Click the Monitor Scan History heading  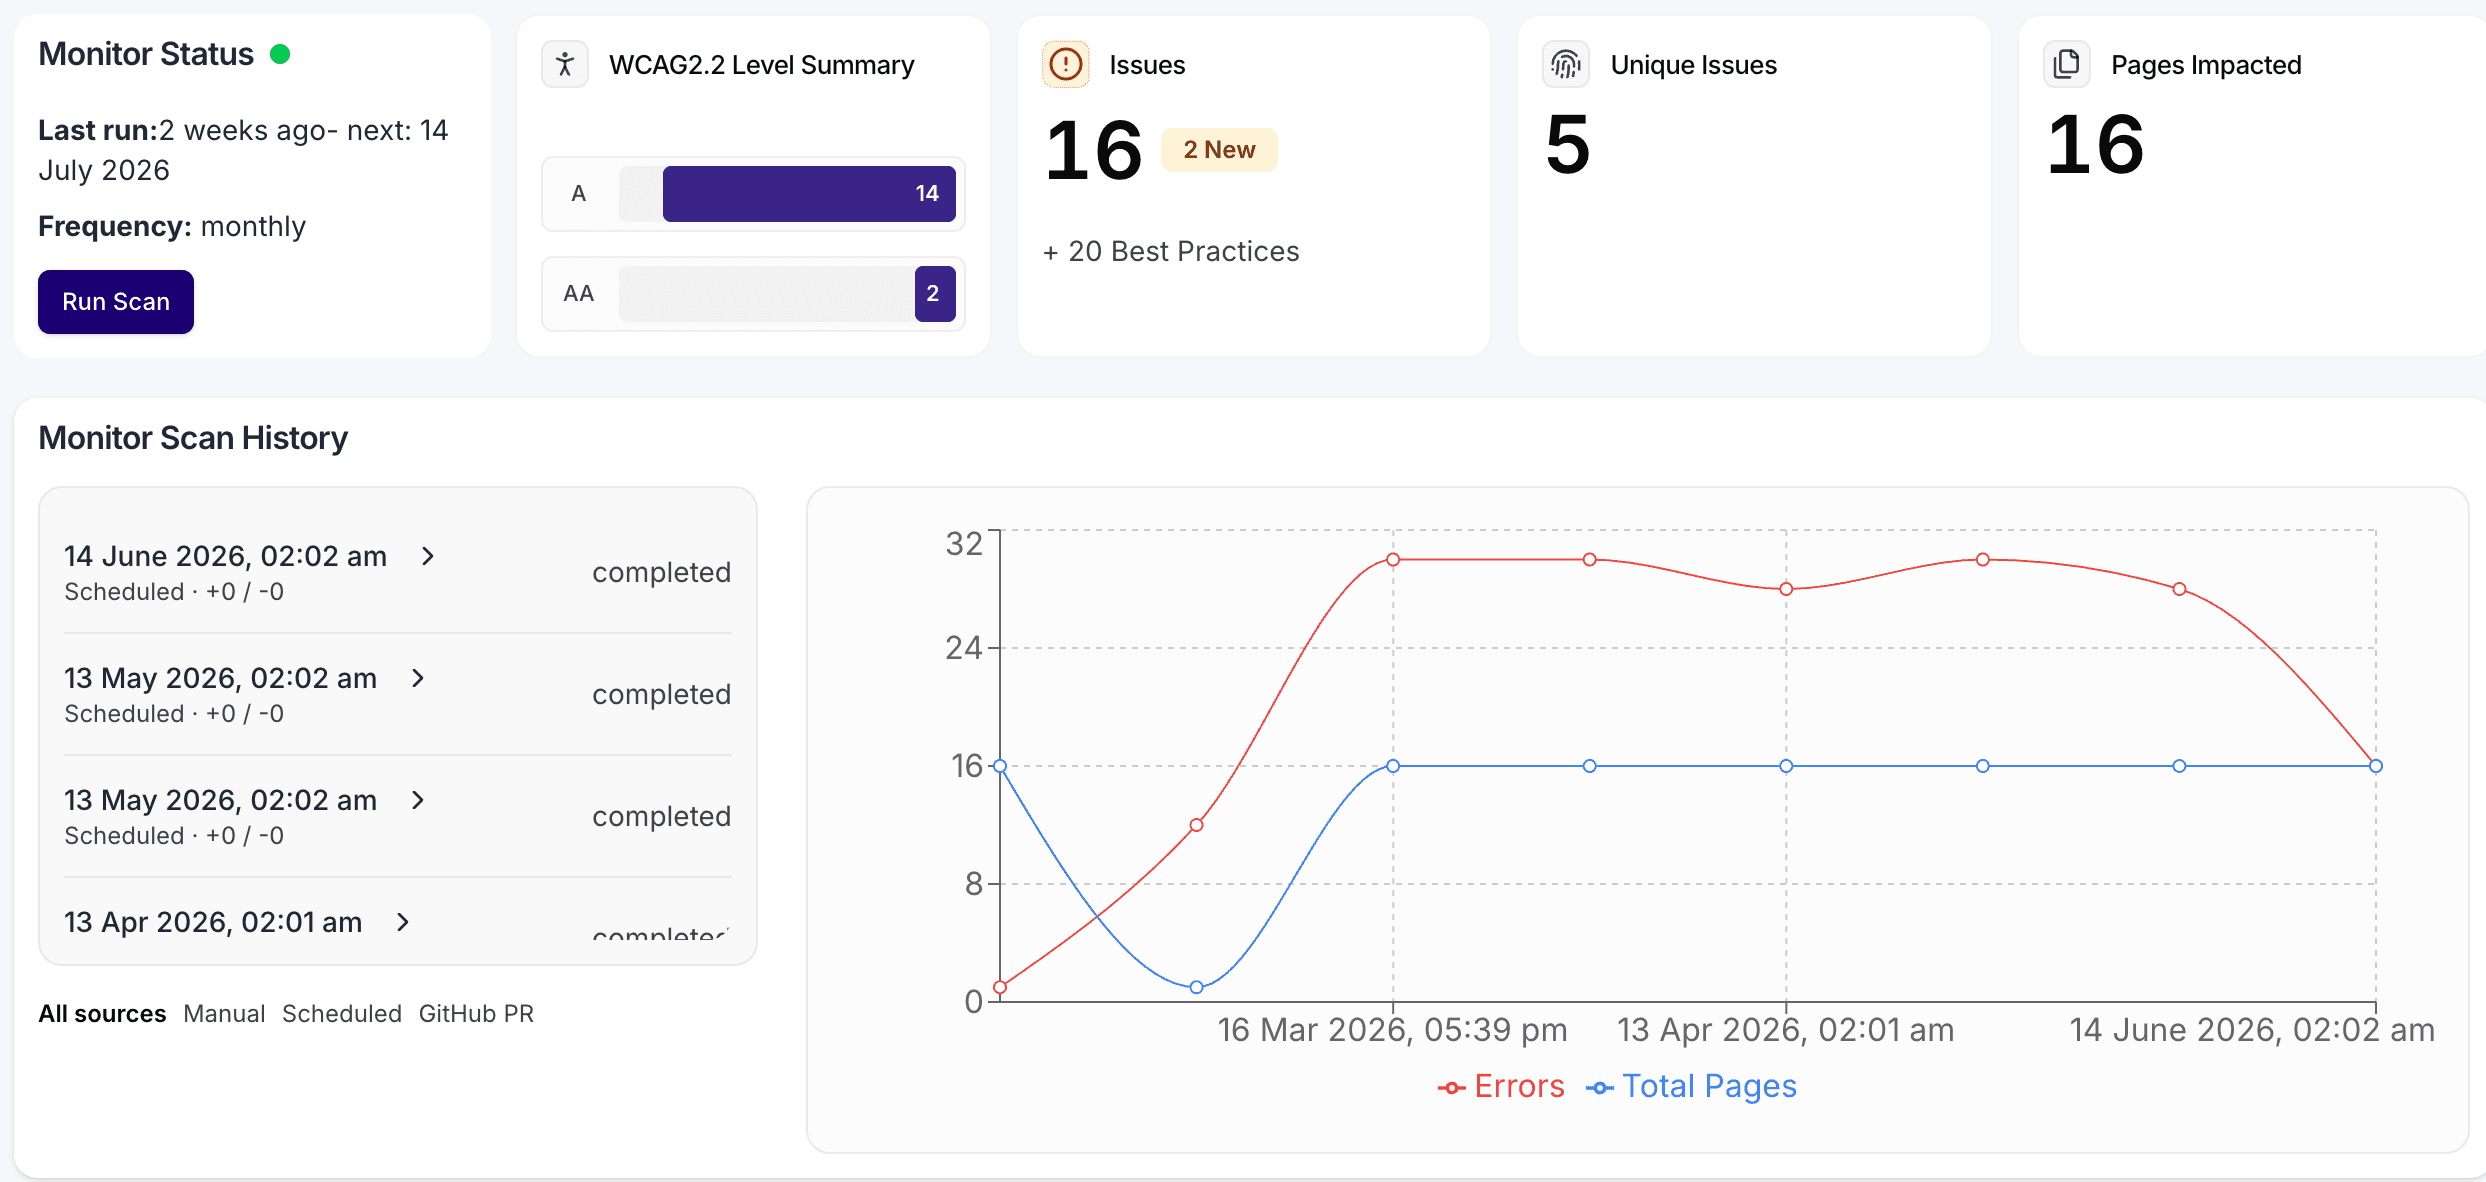point(193,438)
